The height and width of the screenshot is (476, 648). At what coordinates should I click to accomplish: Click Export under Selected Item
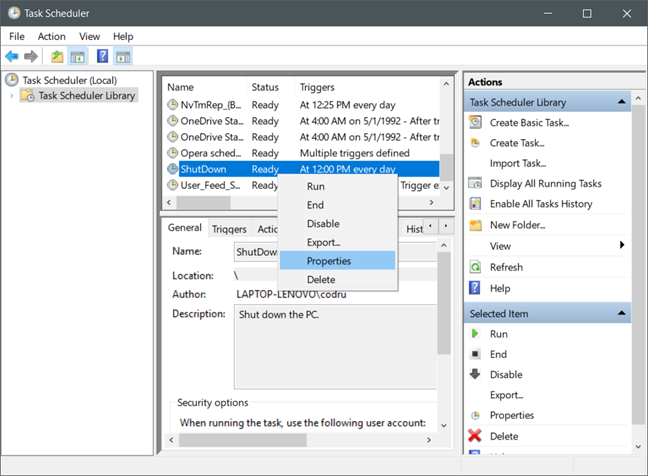point(506,395)
